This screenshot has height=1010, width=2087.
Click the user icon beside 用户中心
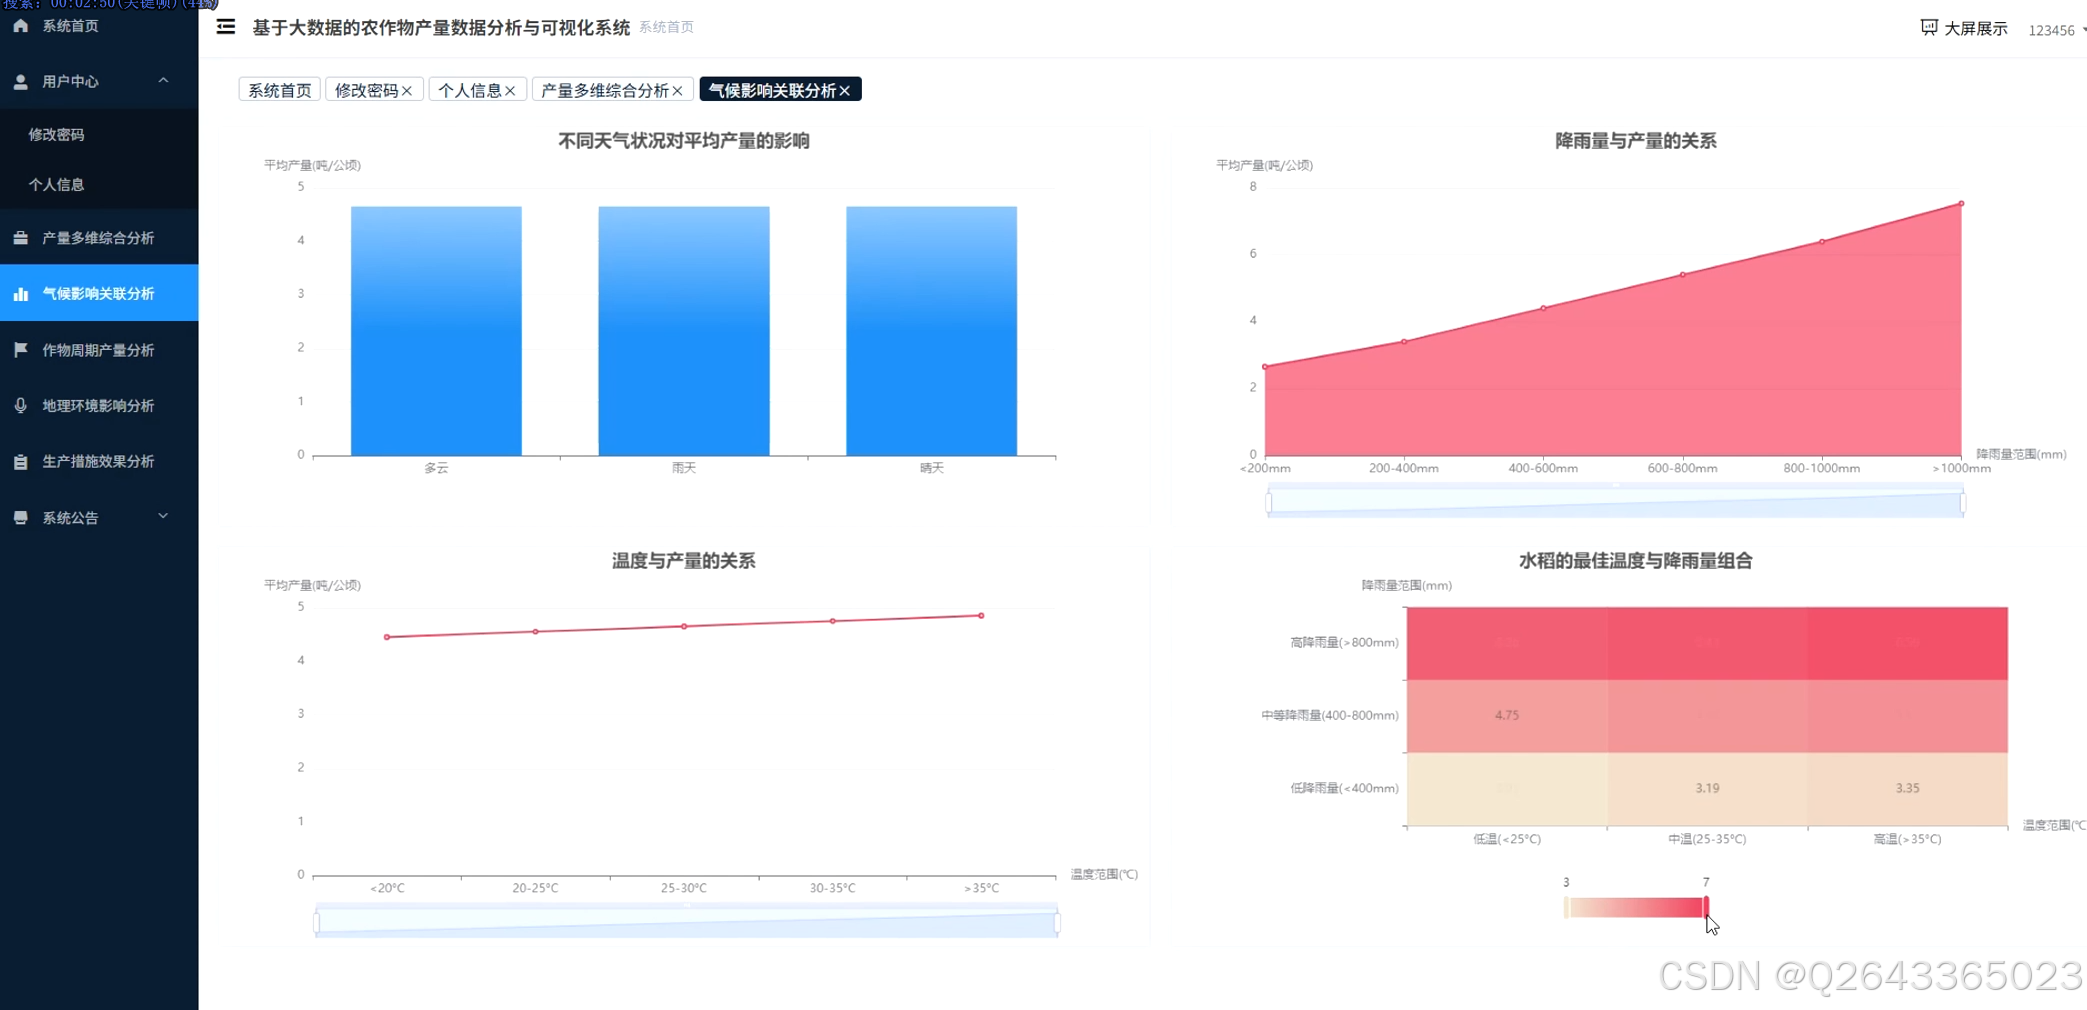tap(20, 82)
